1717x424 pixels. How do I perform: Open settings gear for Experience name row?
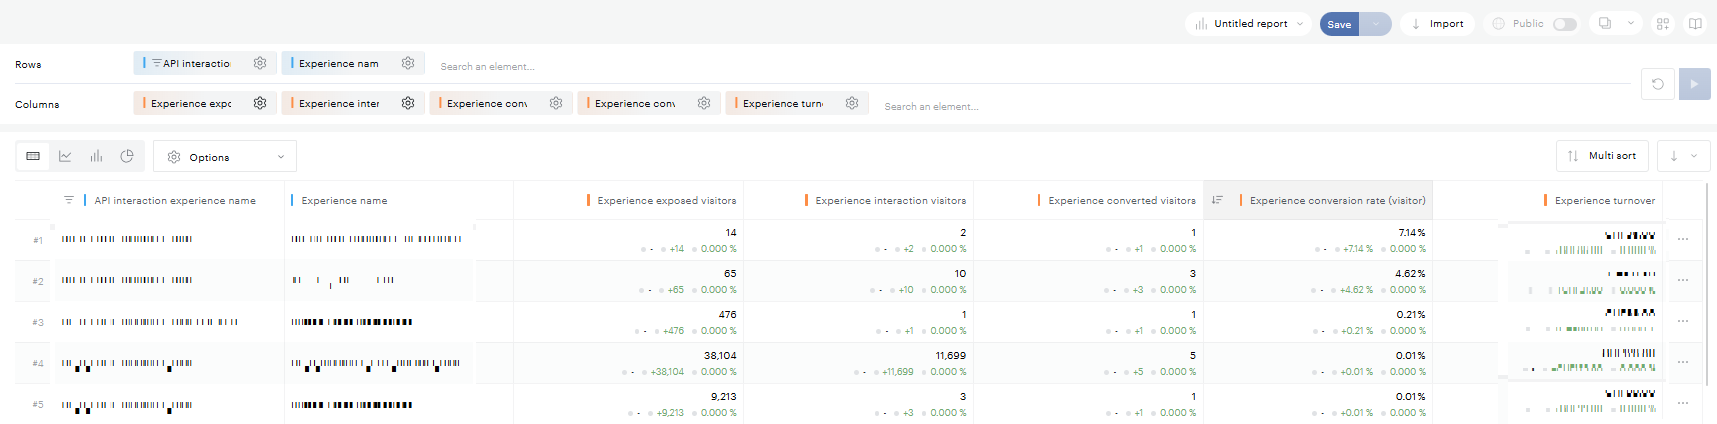408,63
